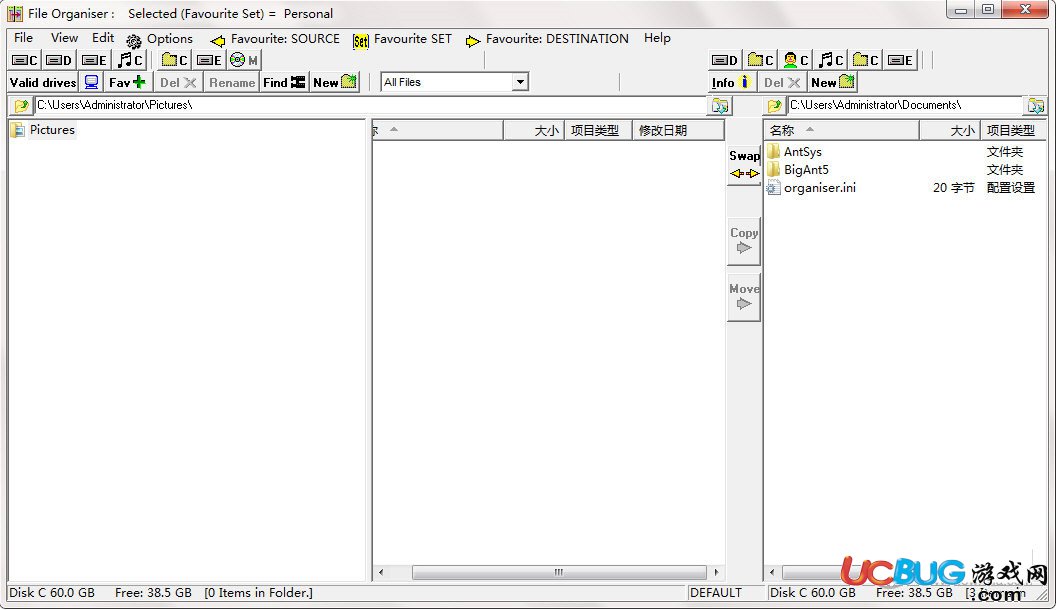
Task: Create new folder in source pane
Action: (334, 82)
